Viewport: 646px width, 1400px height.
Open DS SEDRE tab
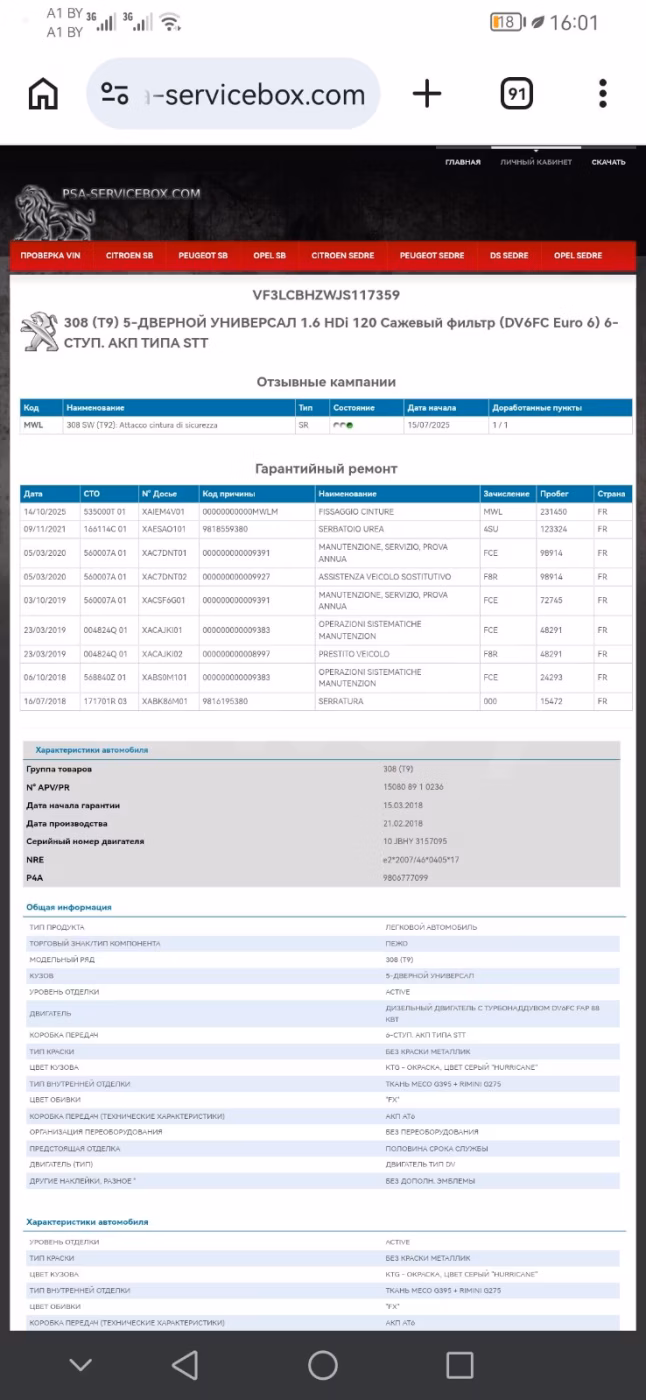tap(509, 255)
